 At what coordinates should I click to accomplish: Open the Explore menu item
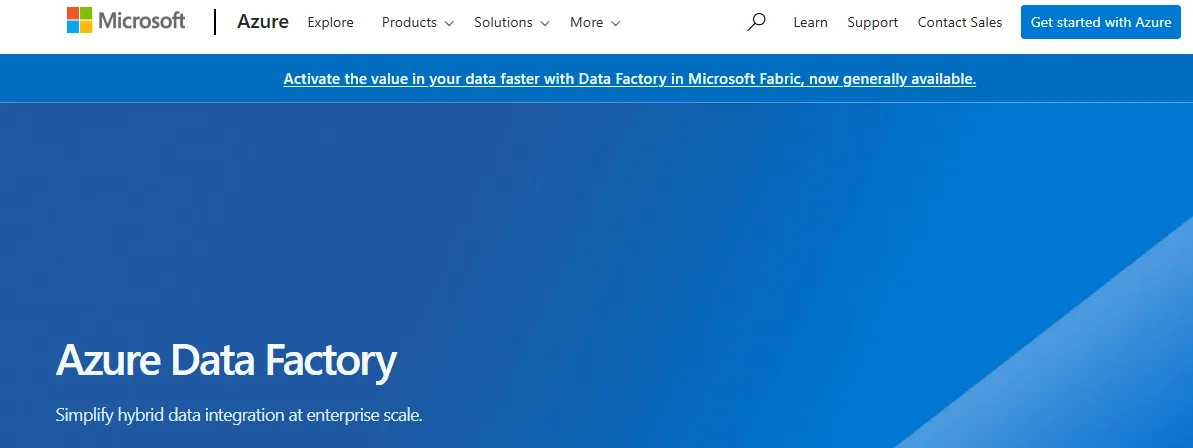click(330, 22)
